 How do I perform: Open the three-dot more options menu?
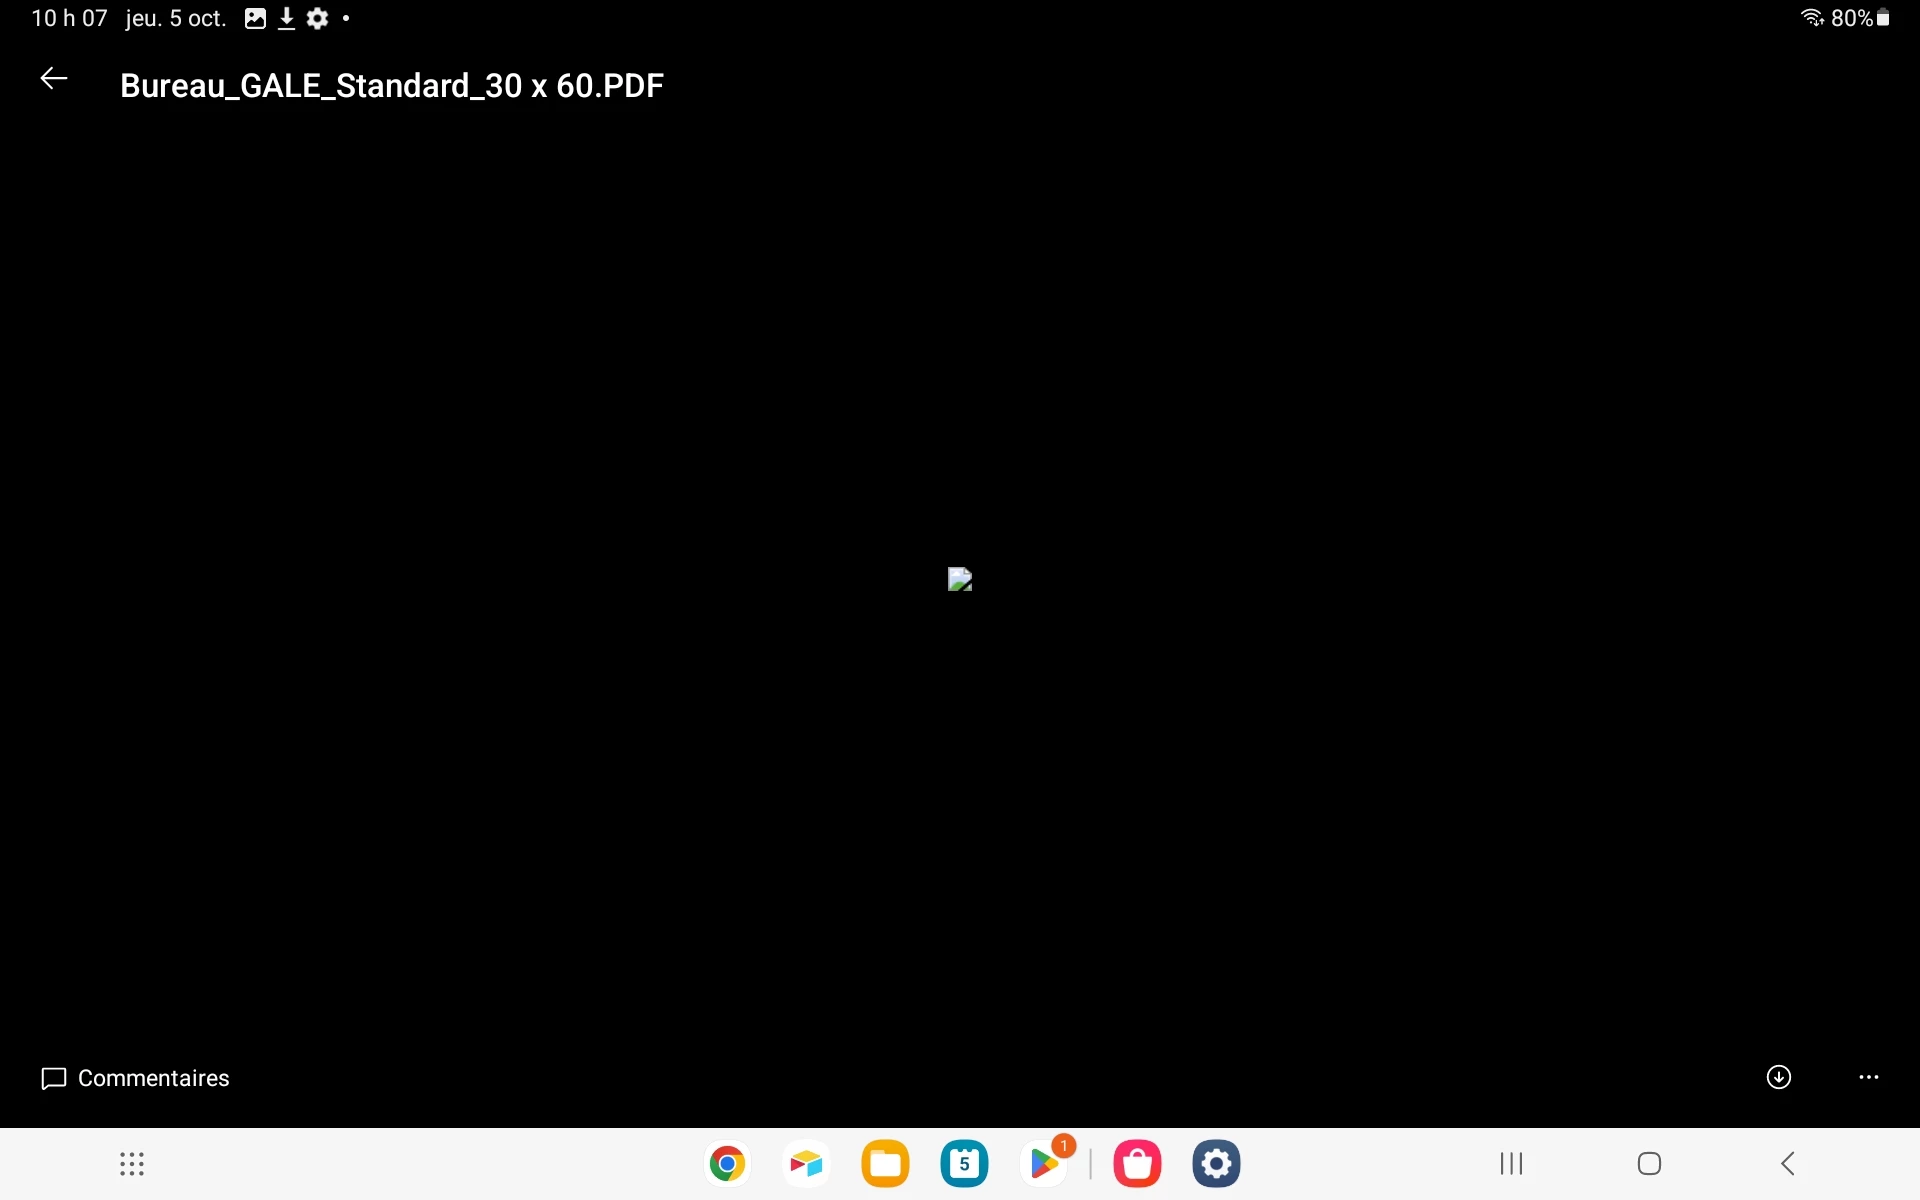click(x=1868, y=1077)
